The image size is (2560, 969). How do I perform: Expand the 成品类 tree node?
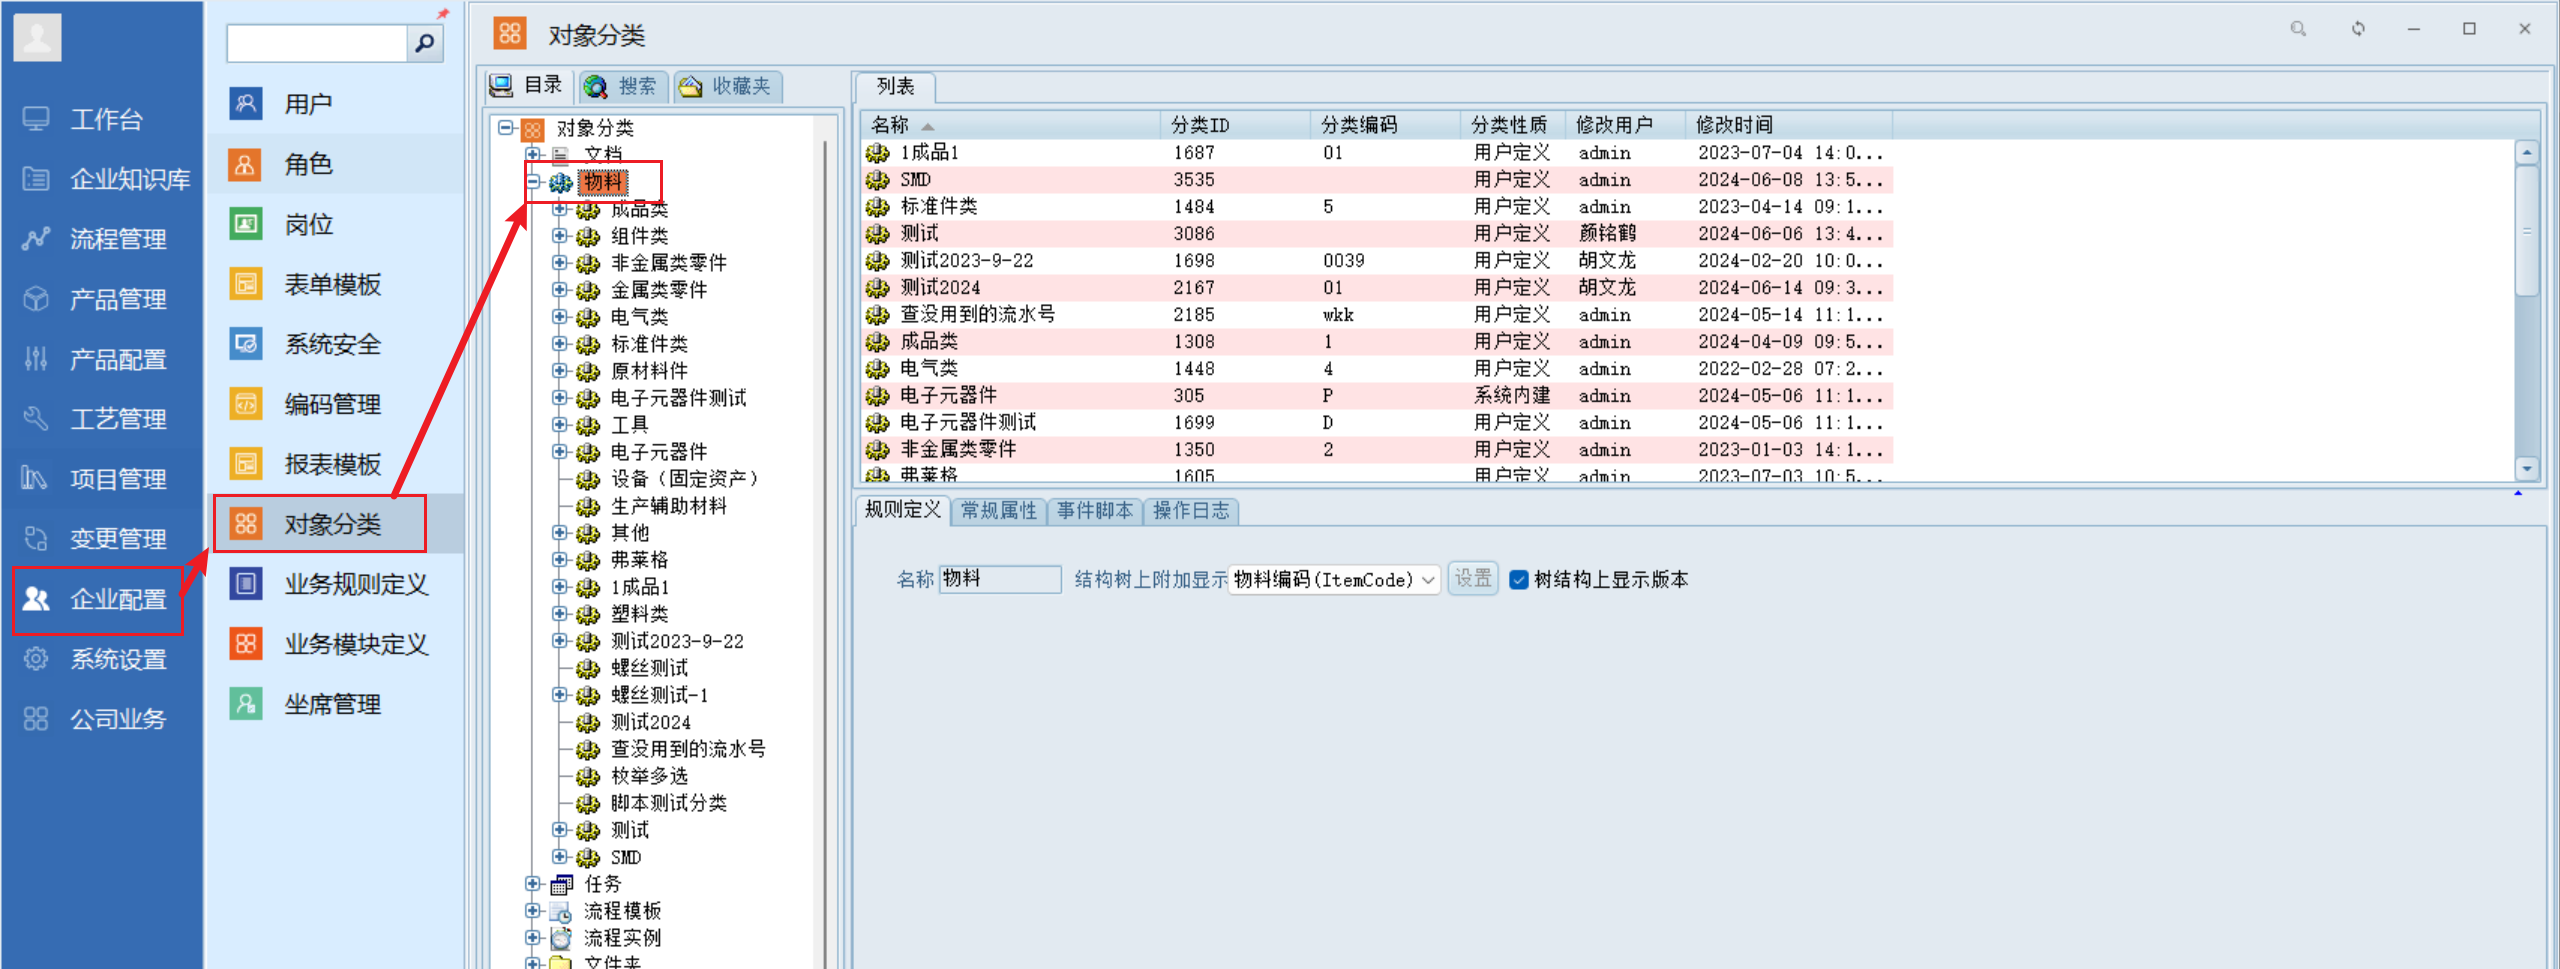tap(560, 209)
